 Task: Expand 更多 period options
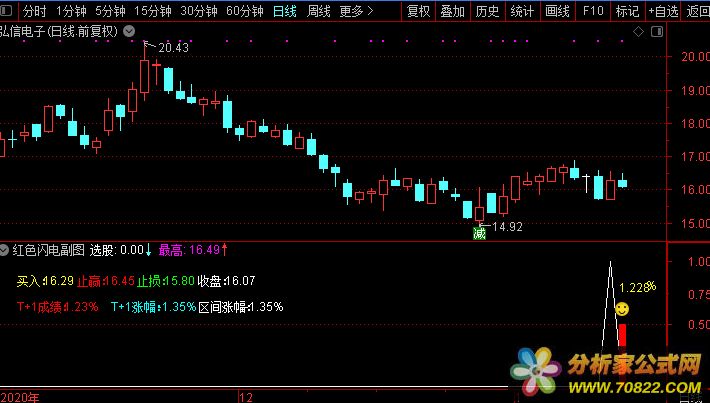(x=357, y=11)
